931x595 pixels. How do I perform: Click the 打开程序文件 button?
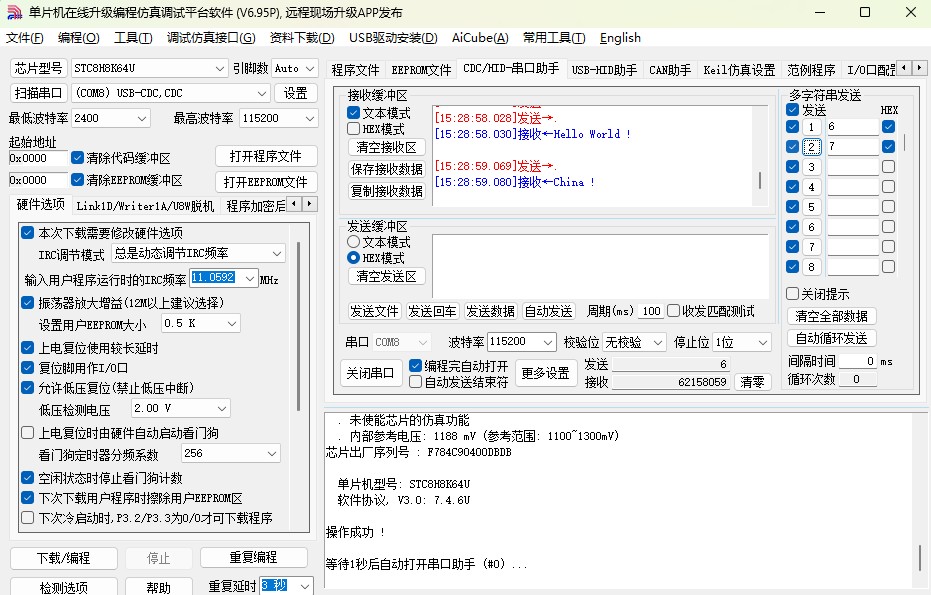tap(266, 156)
